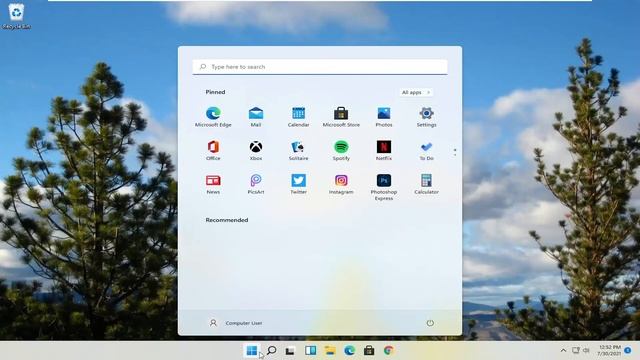
Task: Launch Instagram
Action: pos(341,184)
